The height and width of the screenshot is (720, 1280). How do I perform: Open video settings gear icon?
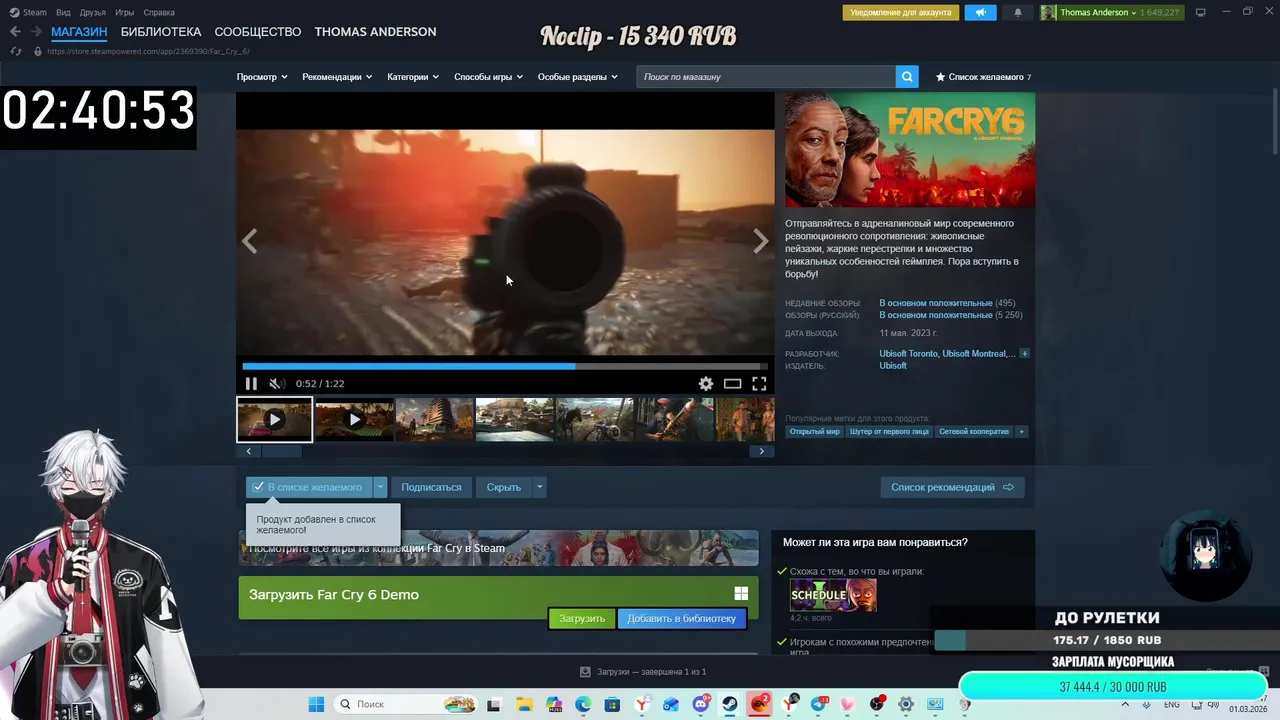point(706,384)
